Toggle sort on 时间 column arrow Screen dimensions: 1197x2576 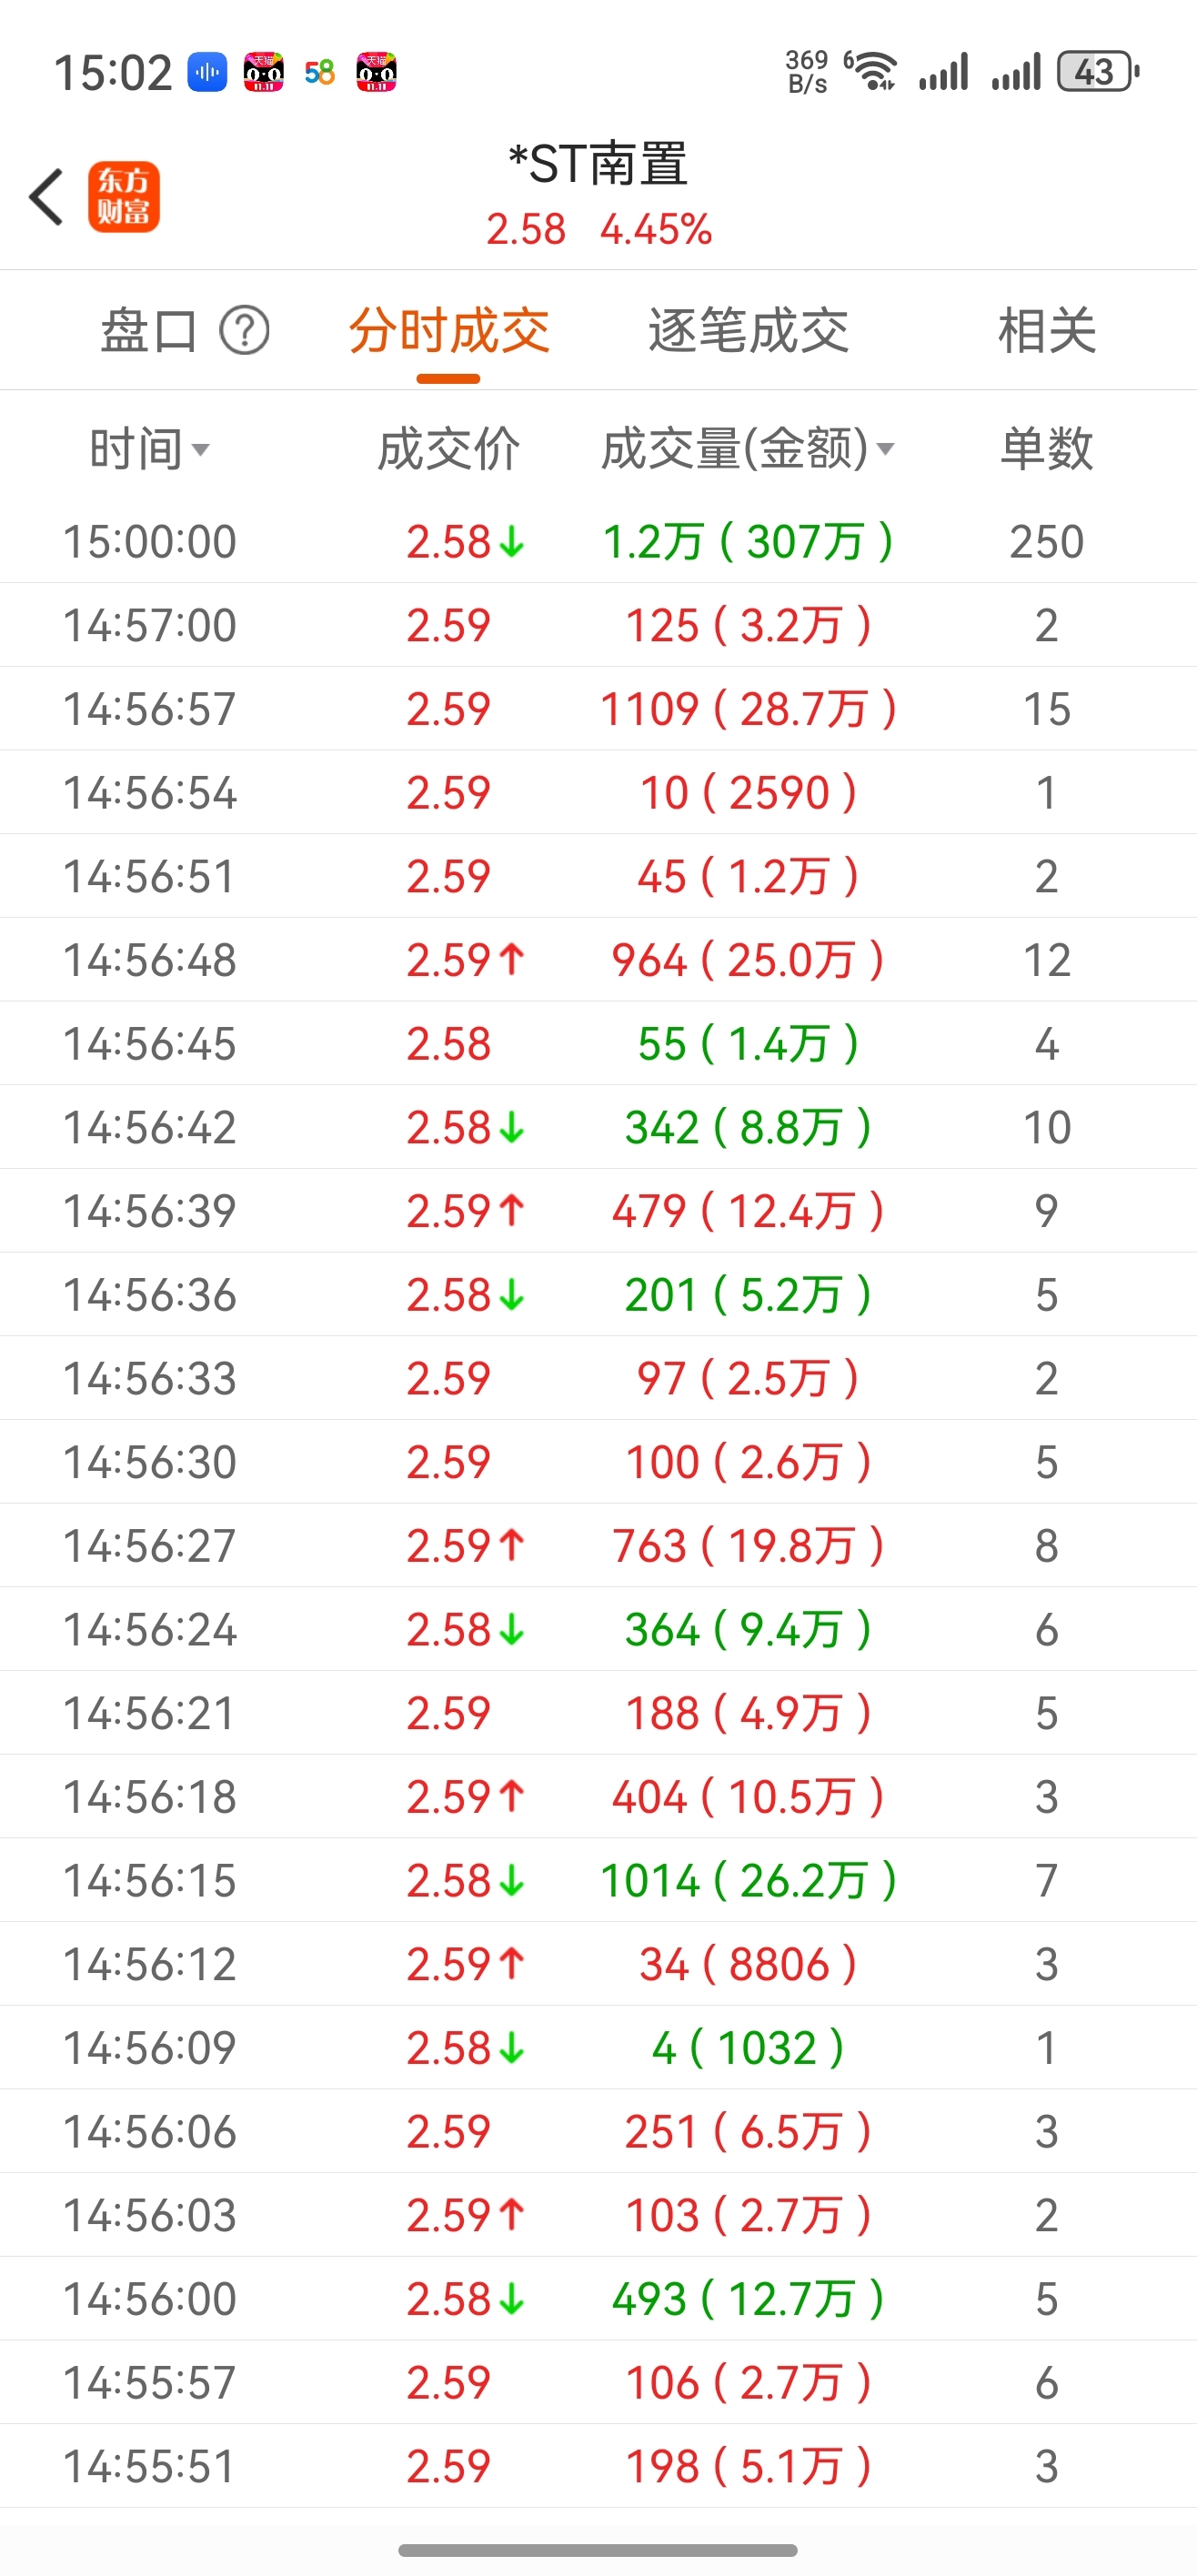pos(200,450)
